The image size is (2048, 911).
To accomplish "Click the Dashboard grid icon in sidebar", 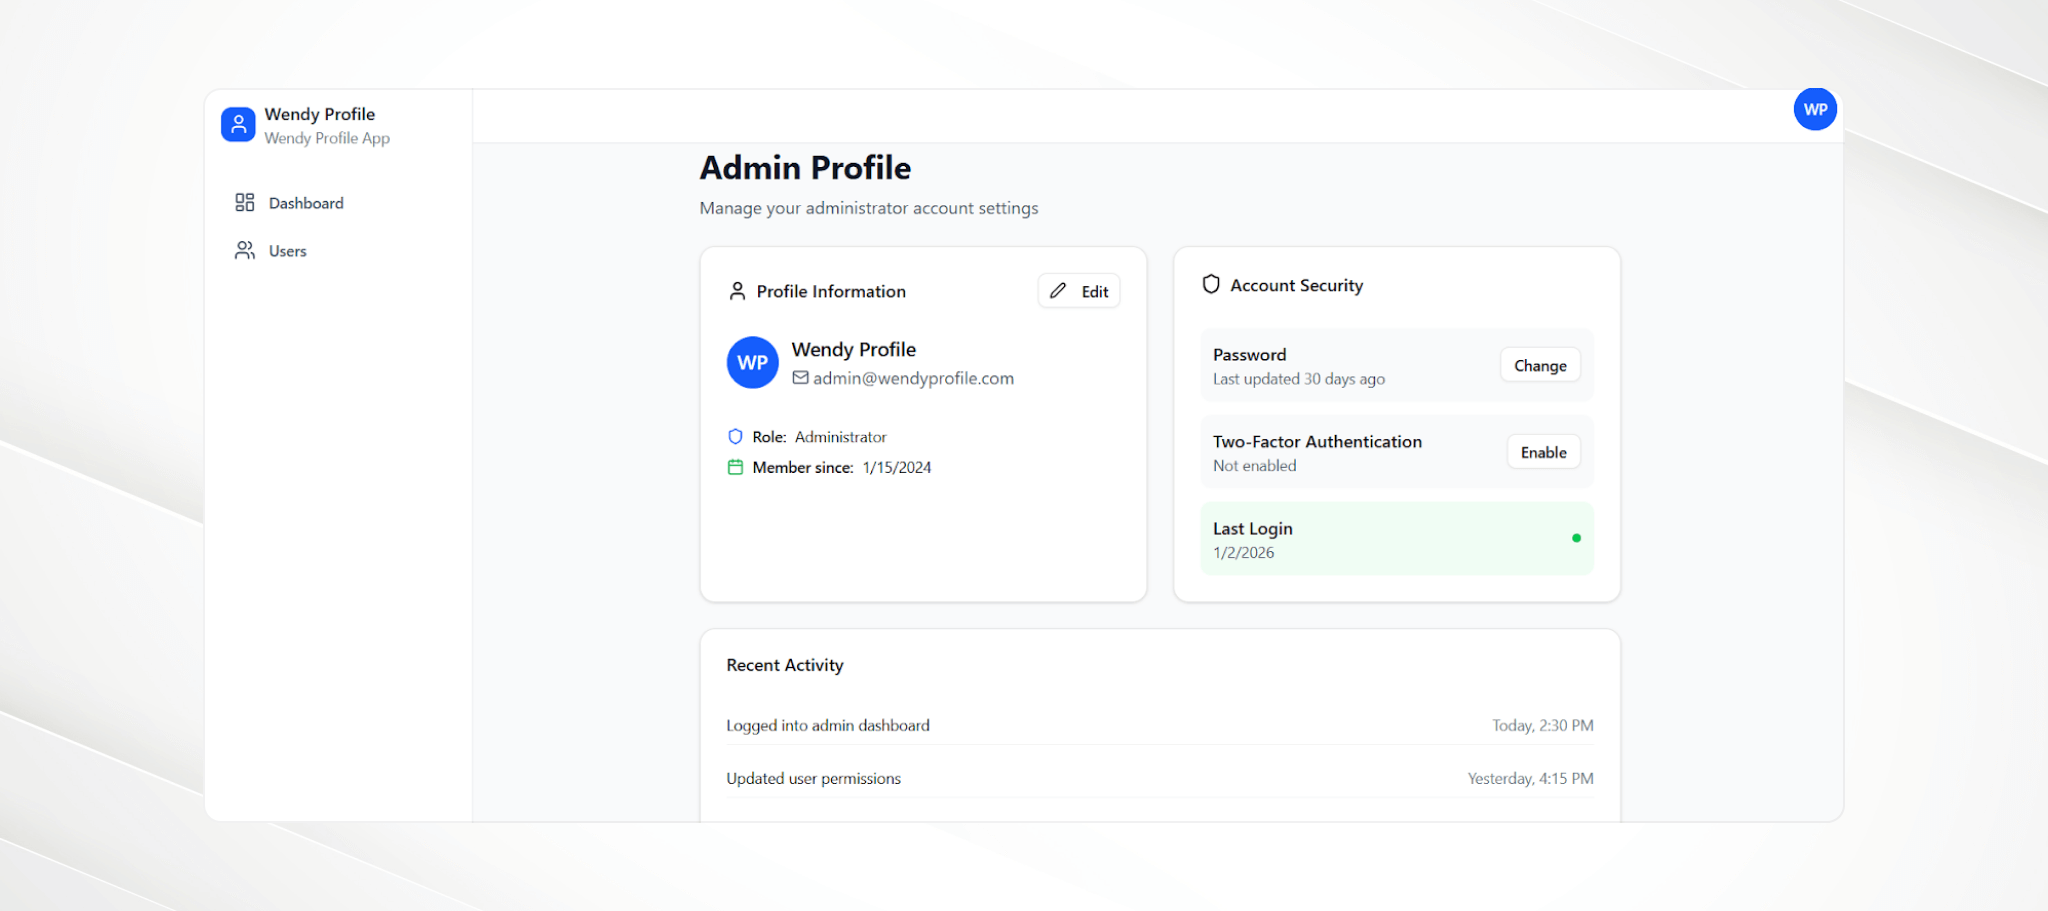I will [245, 203].
